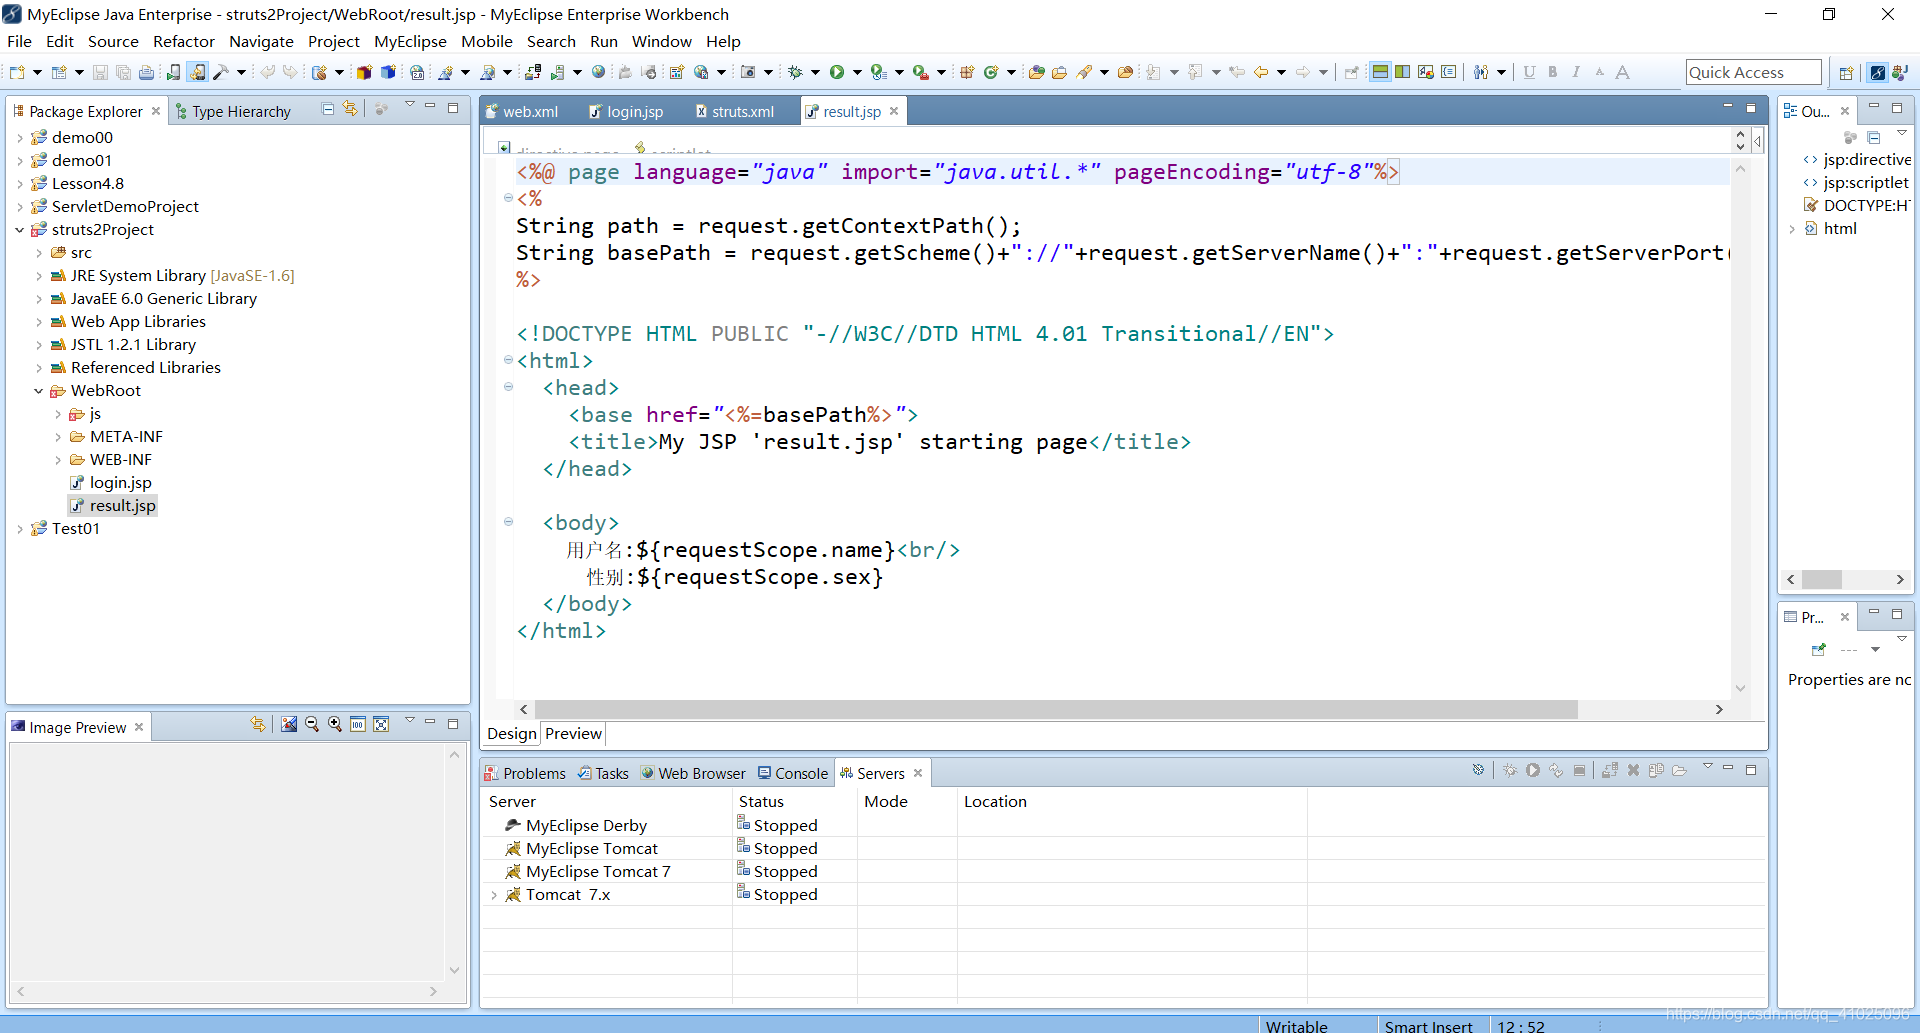
Task: Click the New file toolbar icon
Action: (x=17, y=72)
